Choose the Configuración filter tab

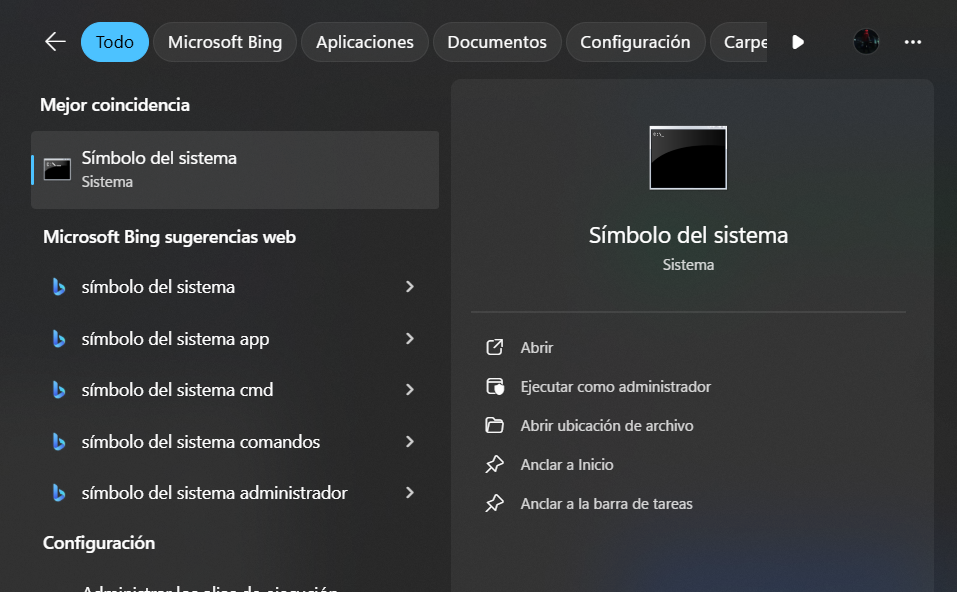click(x=635, y=42)
